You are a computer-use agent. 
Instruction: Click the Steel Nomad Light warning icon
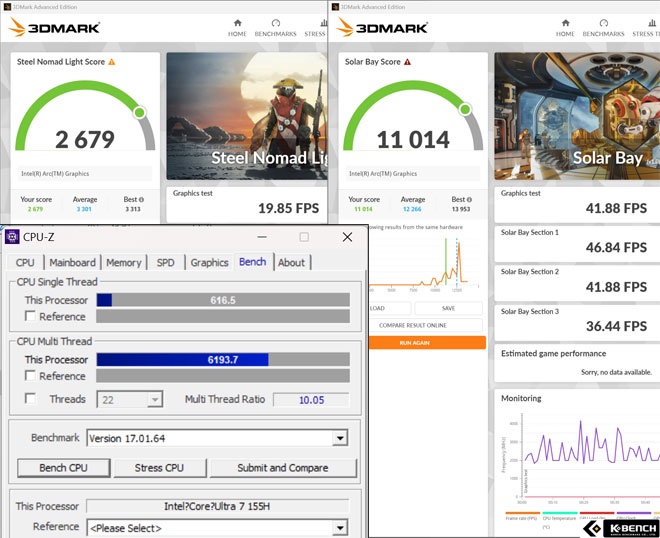(x=112, y=62)
